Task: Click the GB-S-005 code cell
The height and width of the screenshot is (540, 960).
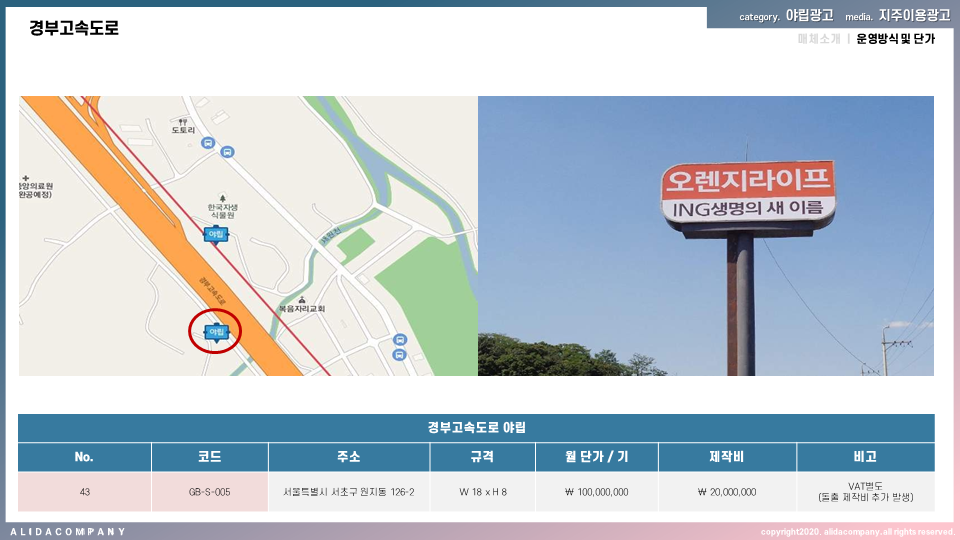Action: [209, 492]
